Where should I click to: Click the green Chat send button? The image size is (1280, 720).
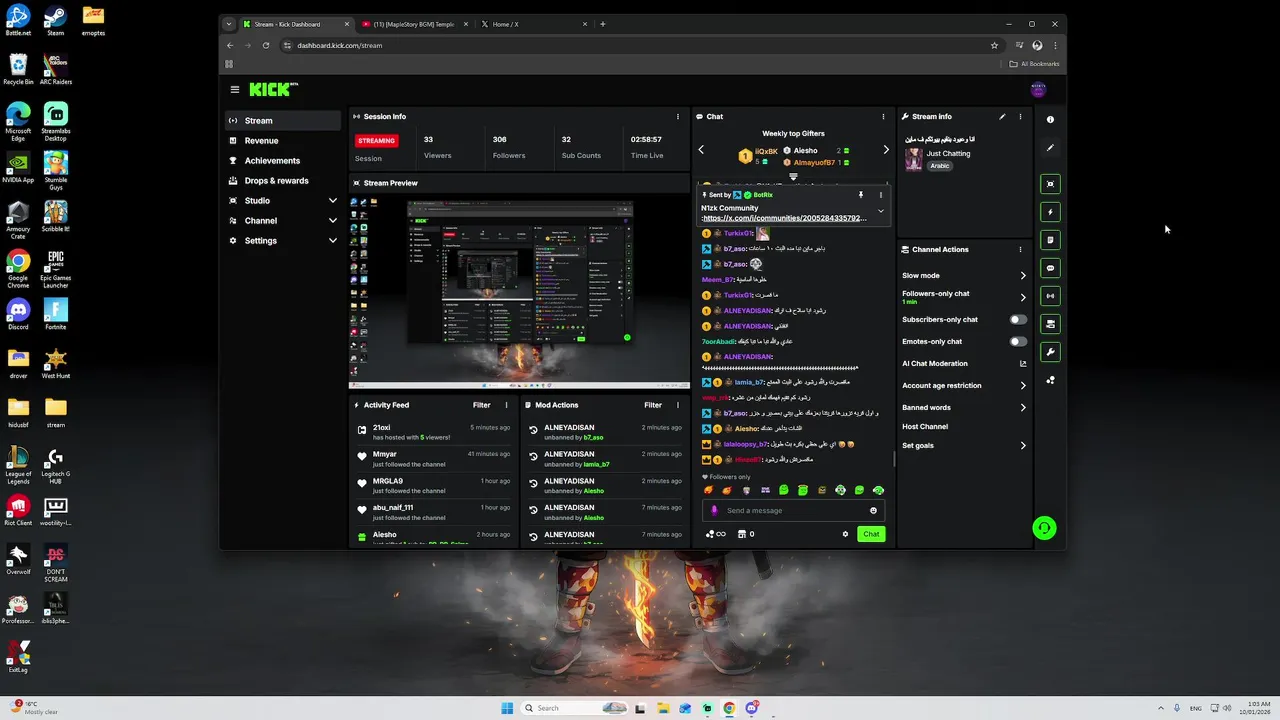click(871, 534)
